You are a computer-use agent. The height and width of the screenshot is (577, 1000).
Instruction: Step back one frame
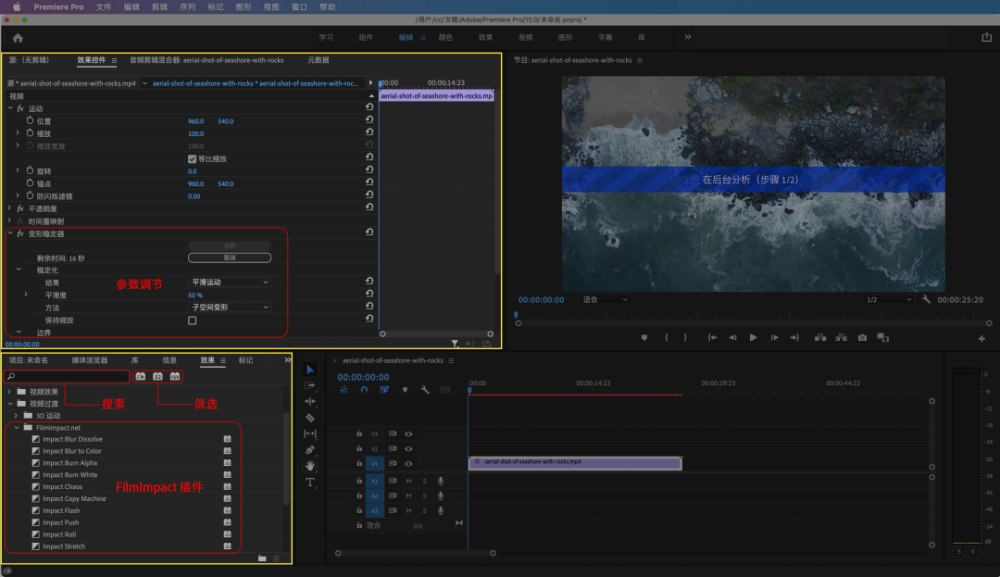733,338
